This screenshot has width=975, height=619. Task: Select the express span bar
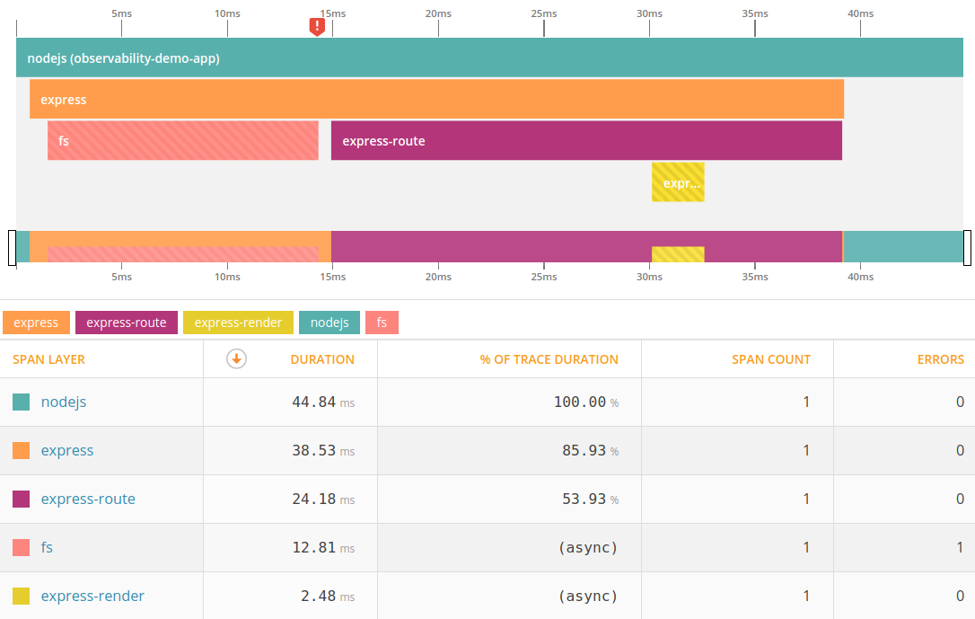[436, 100]
